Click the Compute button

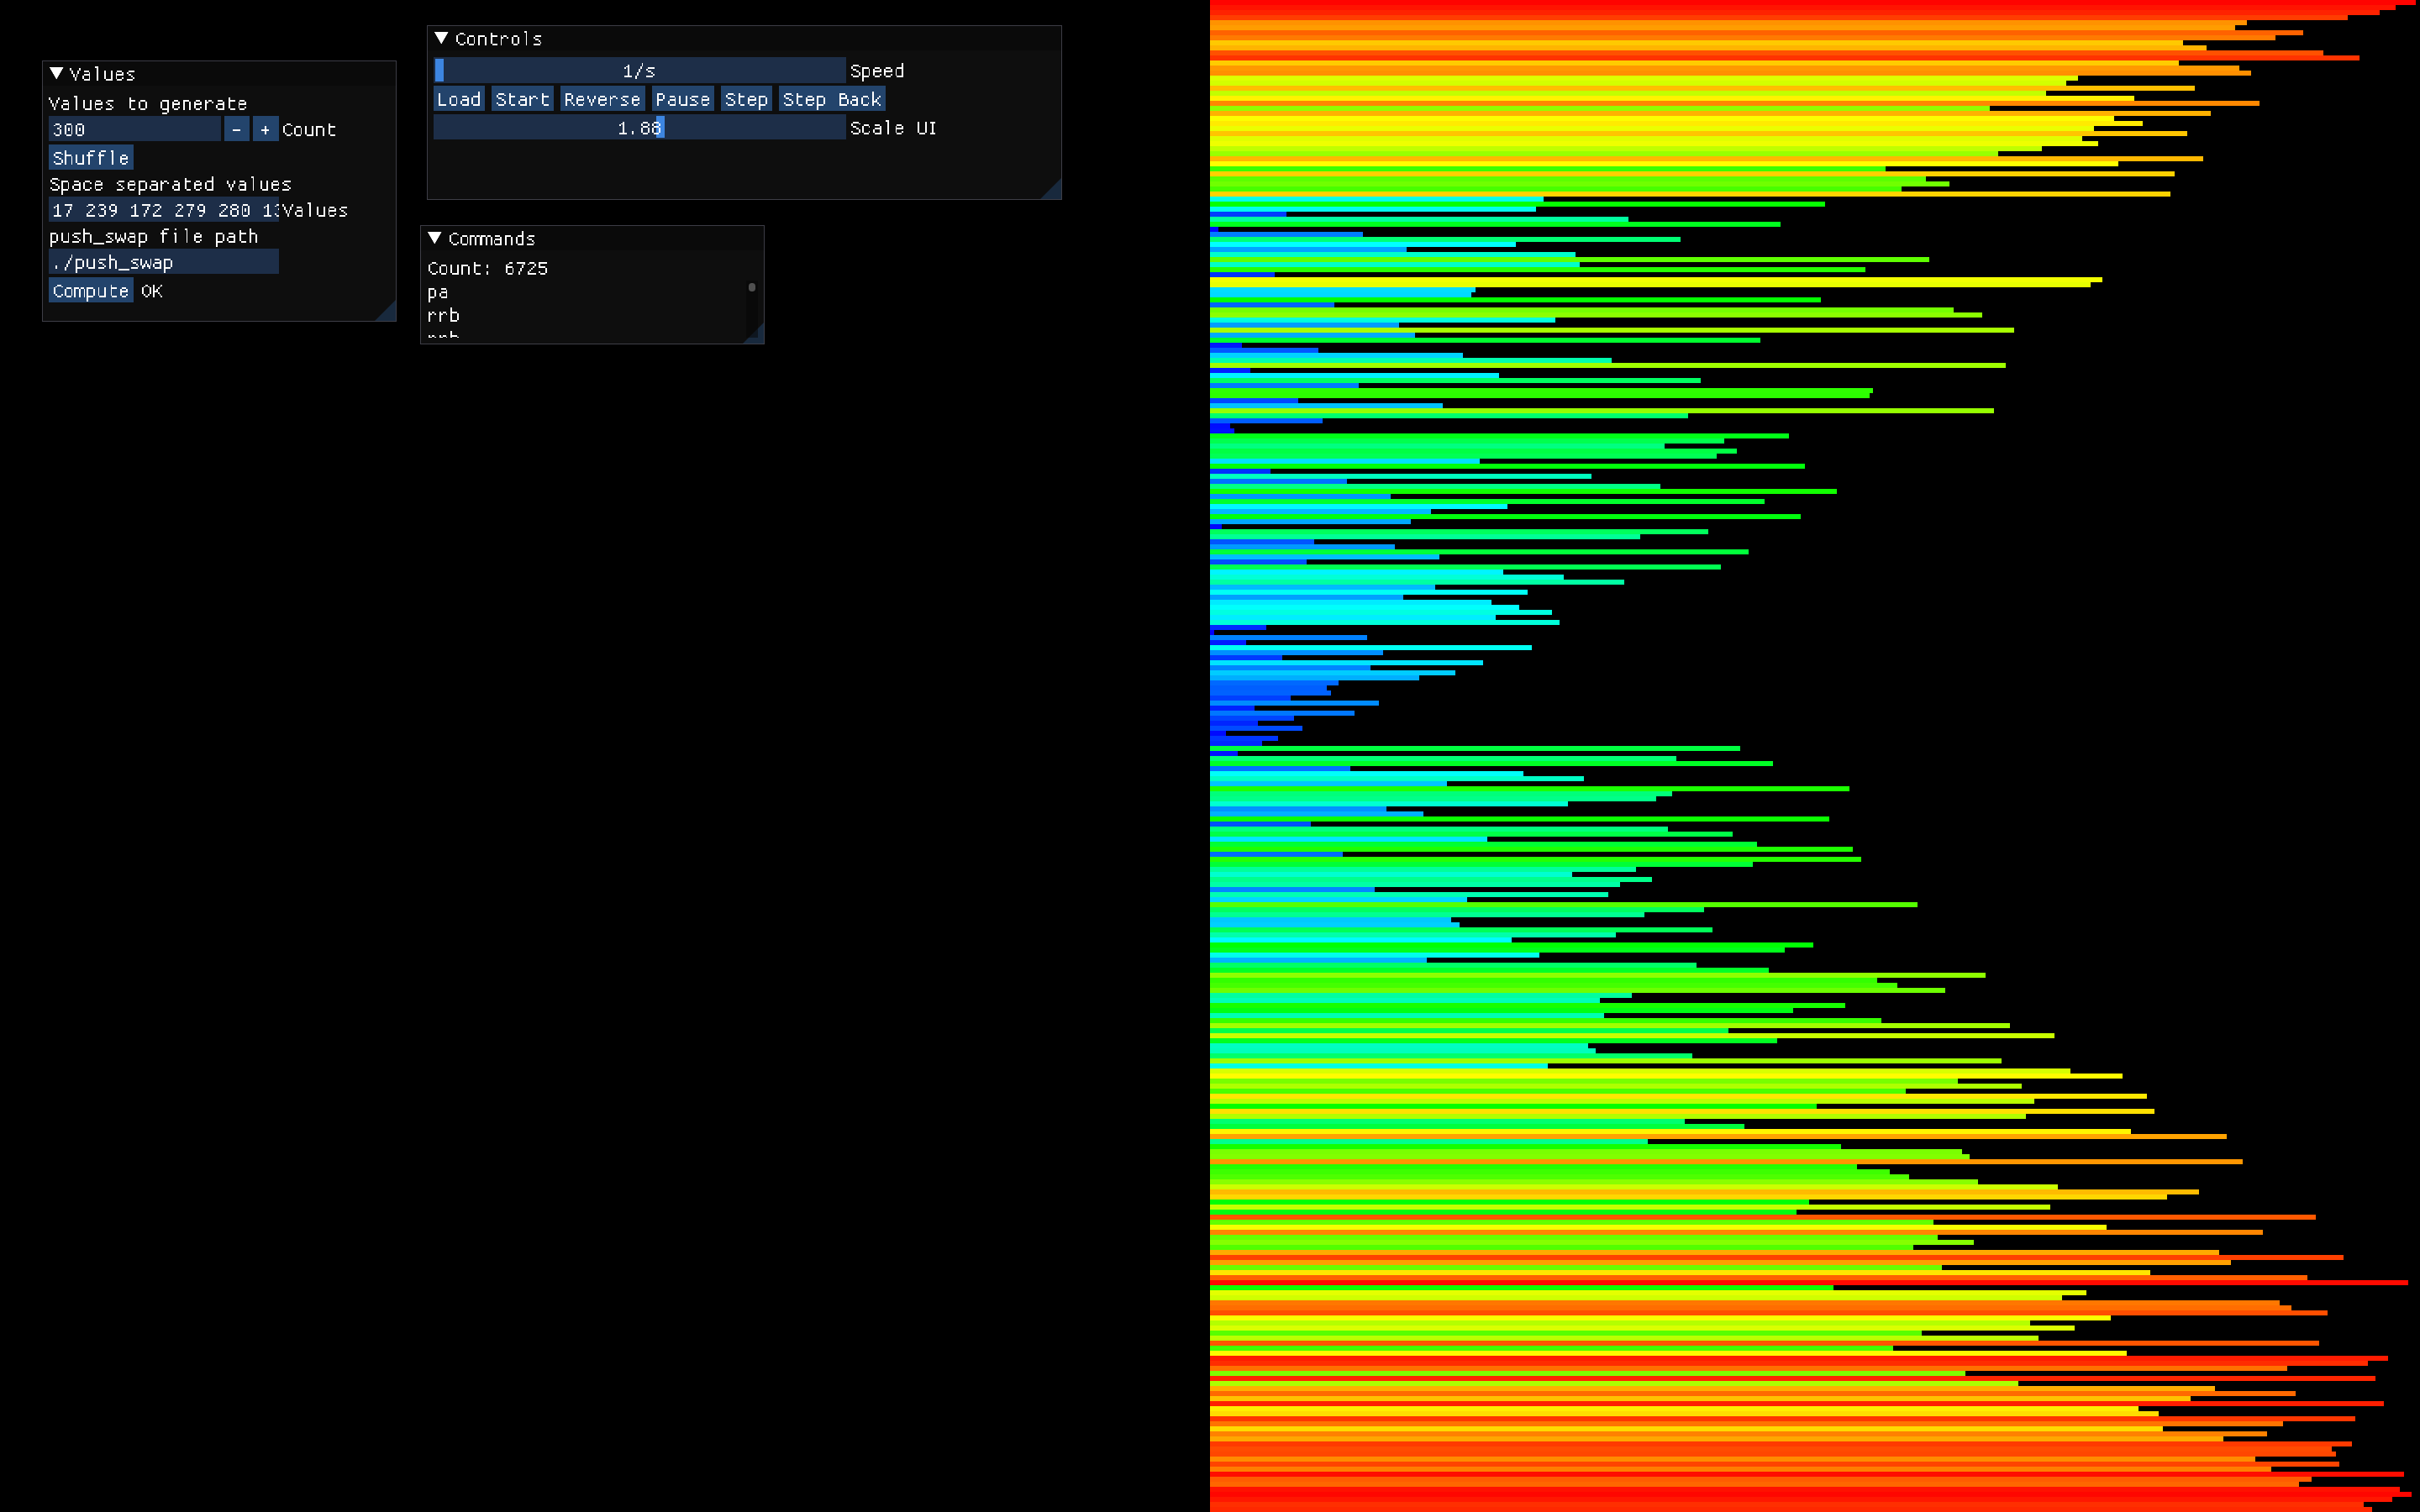click(x=91, y=291)
